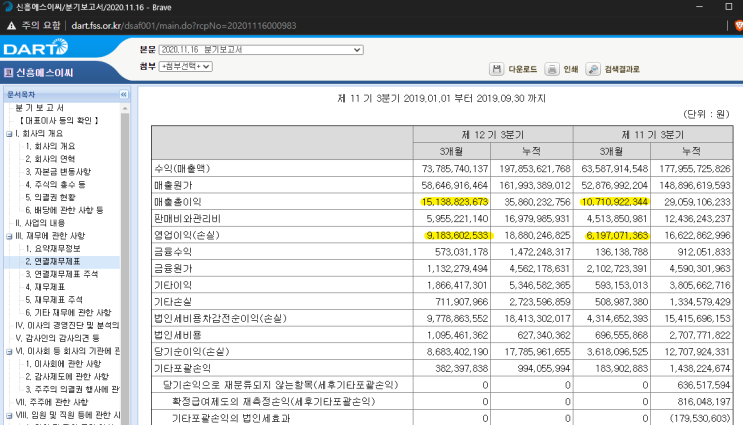Screen dimensions: 743x425
Task: Click the security warning triangle icon
Action: pos(11,26)
